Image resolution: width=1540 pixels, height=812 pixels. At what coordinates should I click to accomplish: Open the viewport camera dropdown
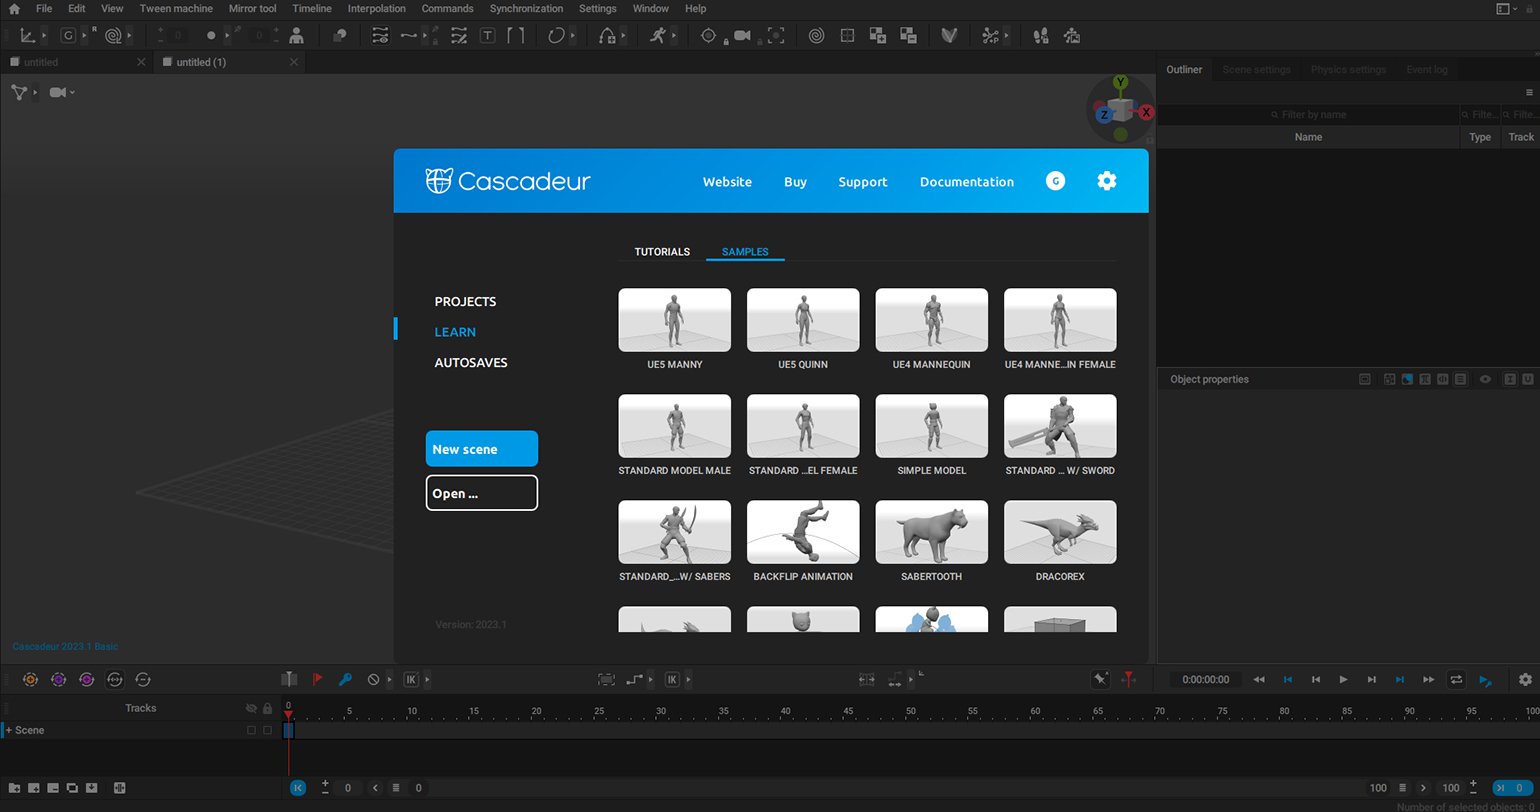62,92
